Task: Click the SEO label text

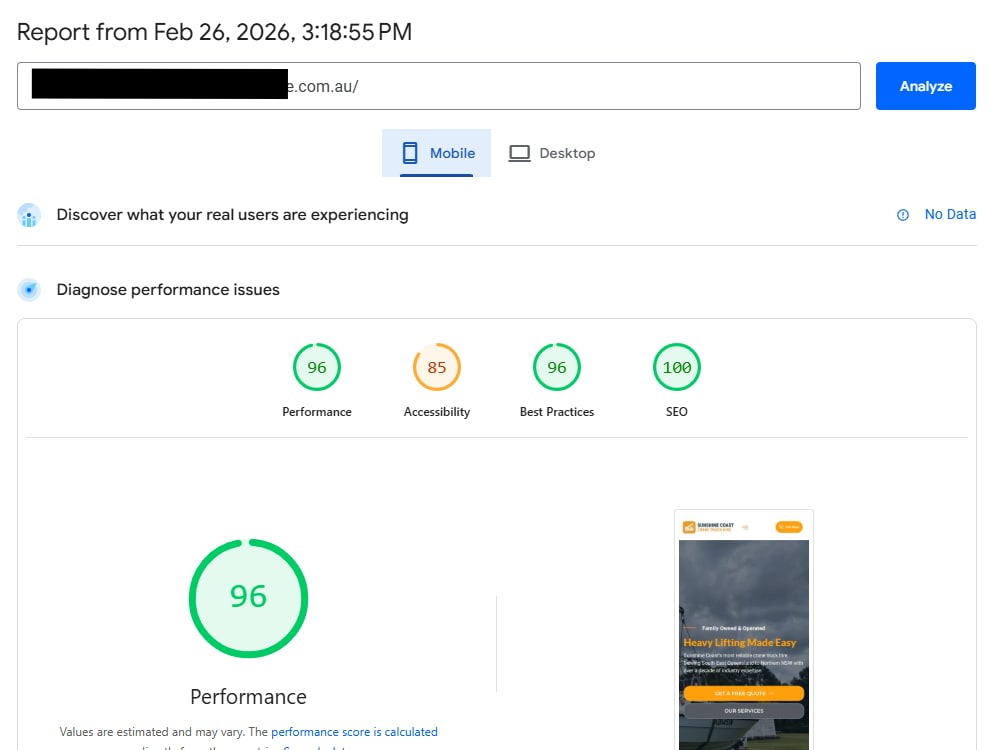Action: (677, 412)
